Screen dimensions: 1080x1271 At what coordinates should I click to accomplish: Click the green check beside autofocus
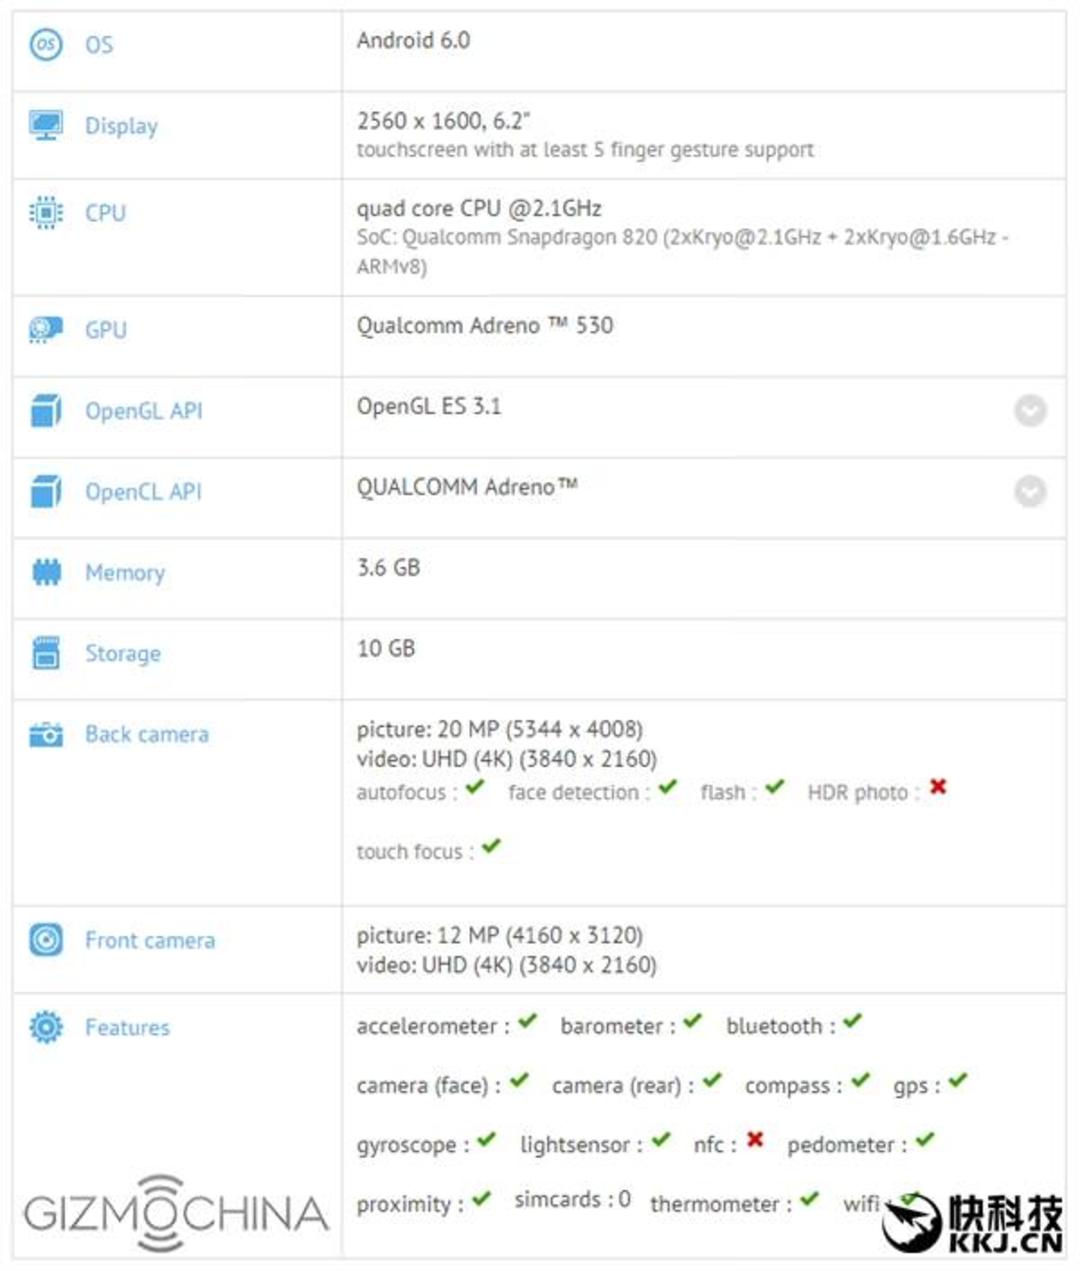(475, 787)
